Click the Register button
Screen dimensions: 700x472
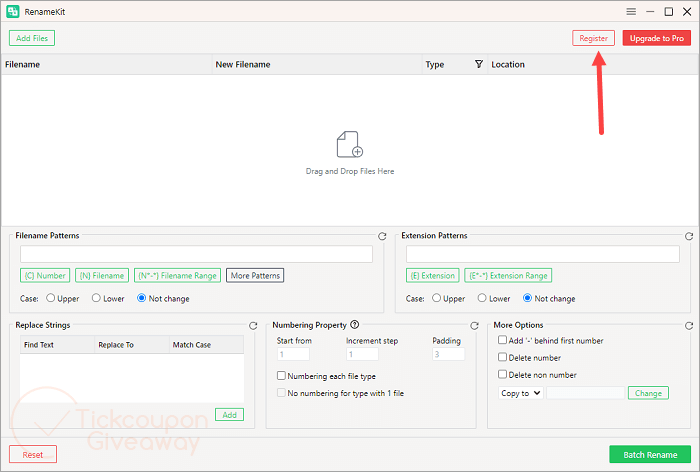click(593, 38)
